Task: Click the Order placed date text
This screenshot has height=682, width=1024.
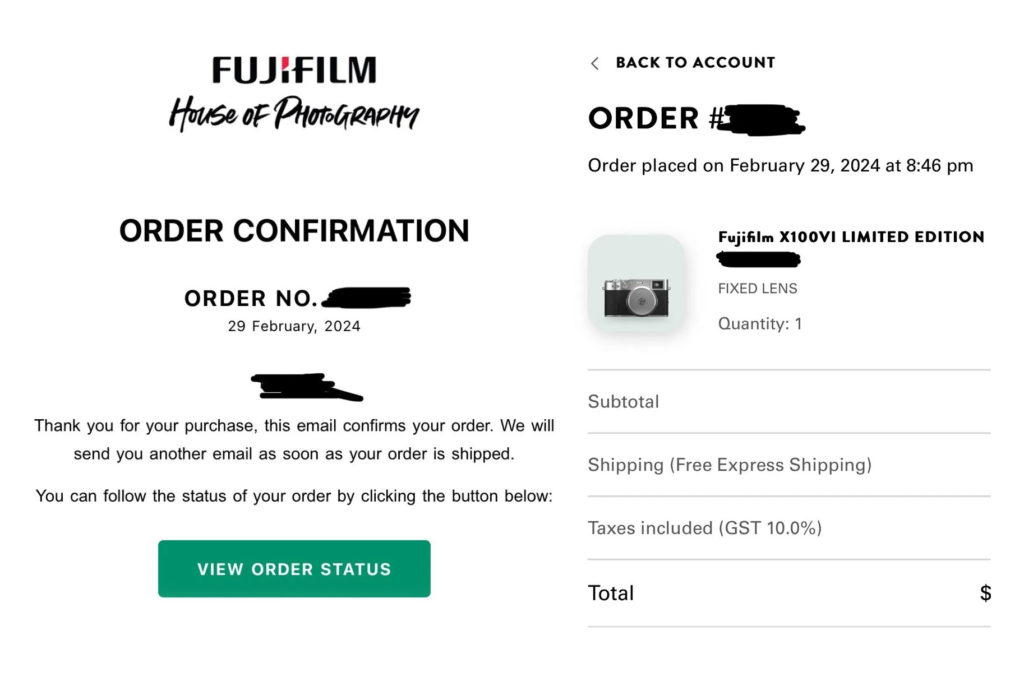Action: 780,165
